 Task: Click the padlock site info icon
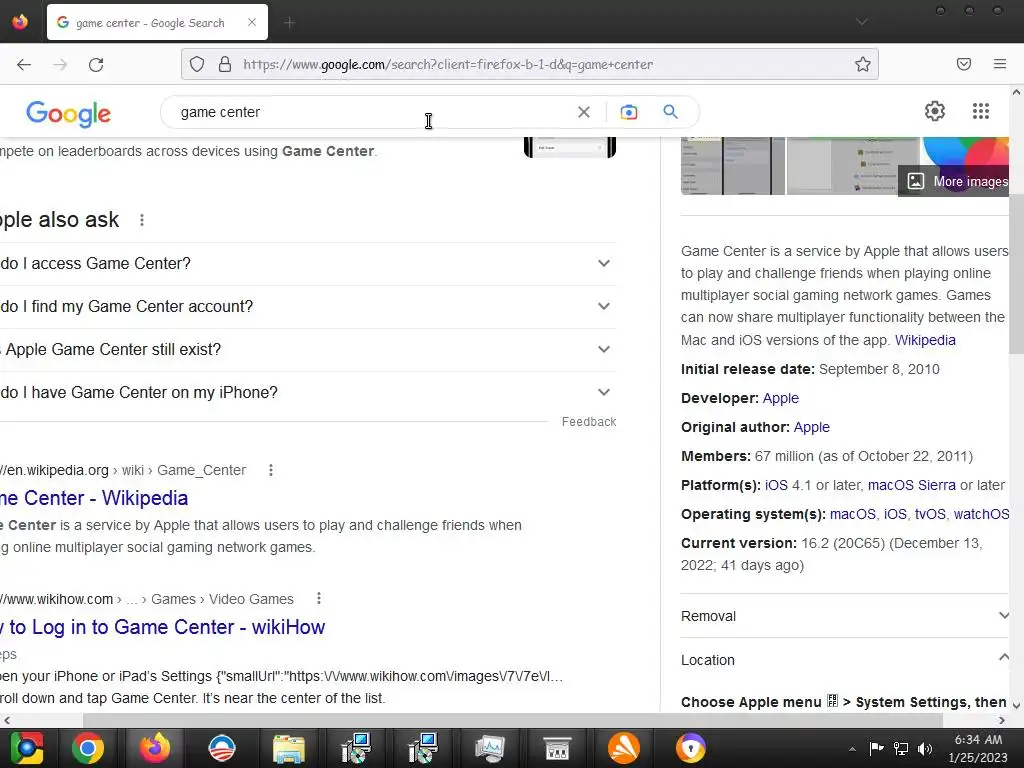coord(225,64)
